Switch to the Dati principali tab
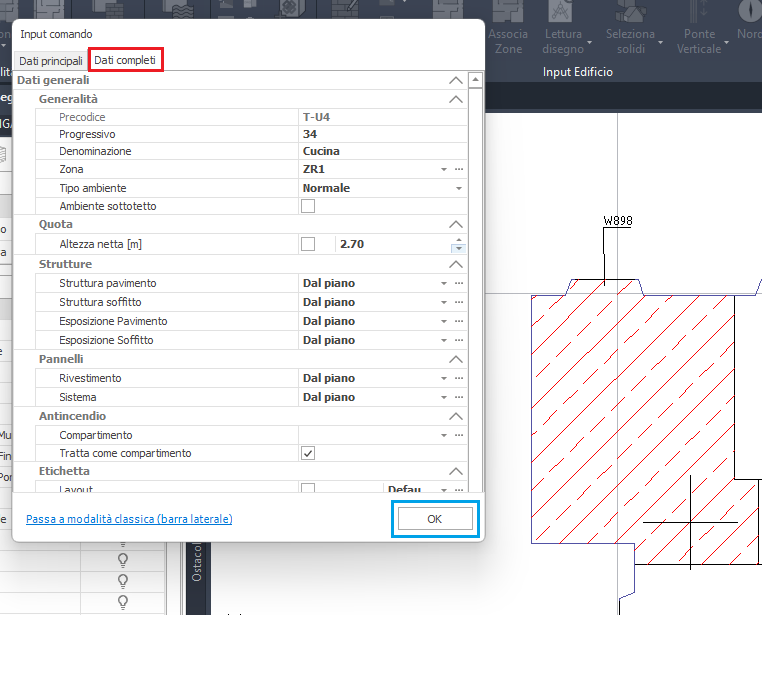The height and width of the screenshot is (689, 763). (x=51, y=61)
